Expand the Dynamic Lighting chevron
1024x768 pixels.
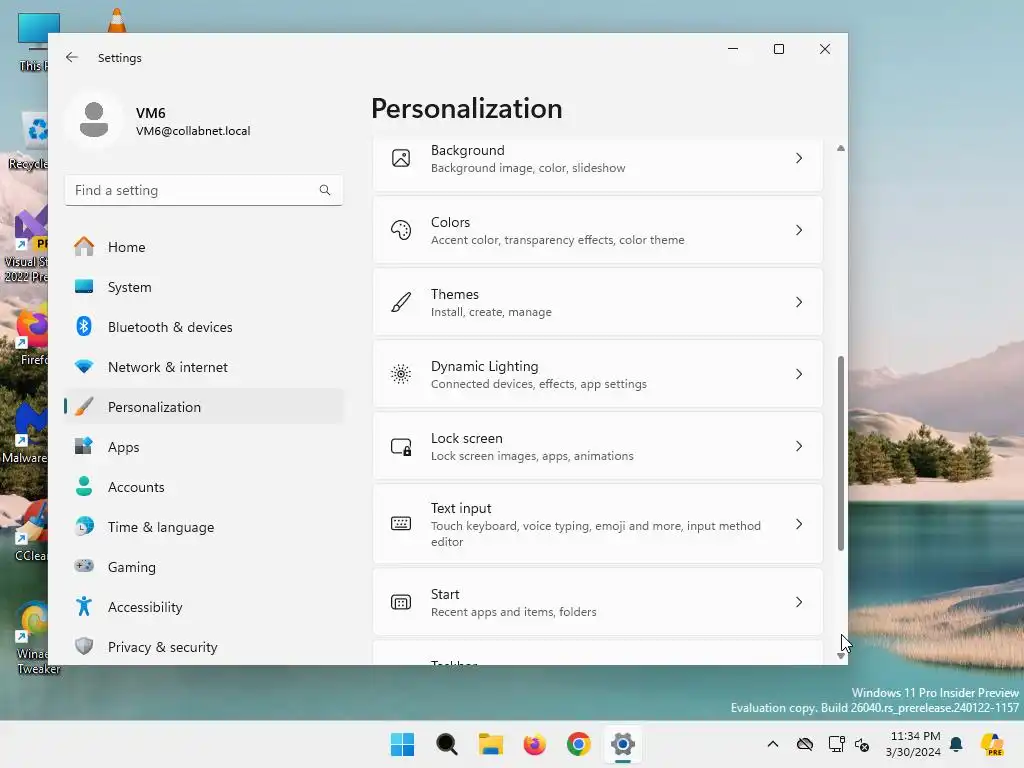(799, 374)
